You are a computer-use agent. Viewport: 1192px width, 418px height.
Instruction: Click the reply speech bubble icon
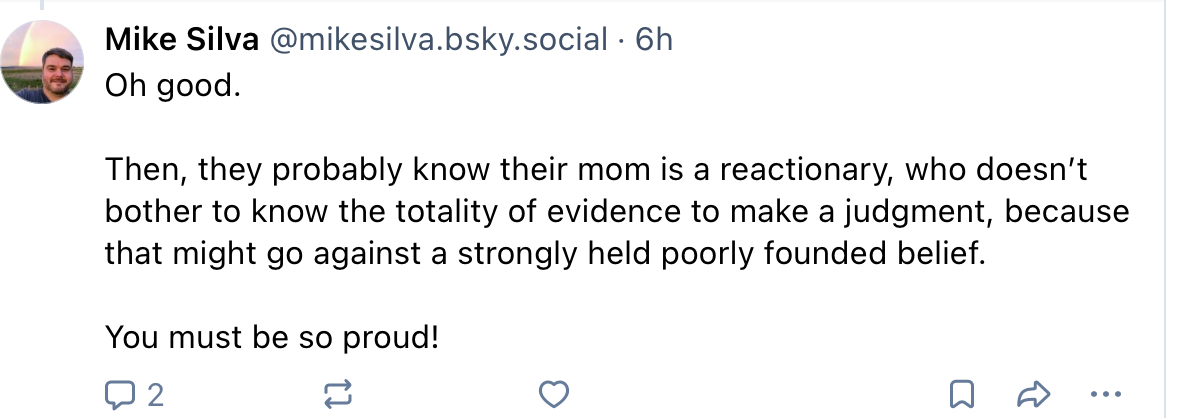tap(119, 395)
